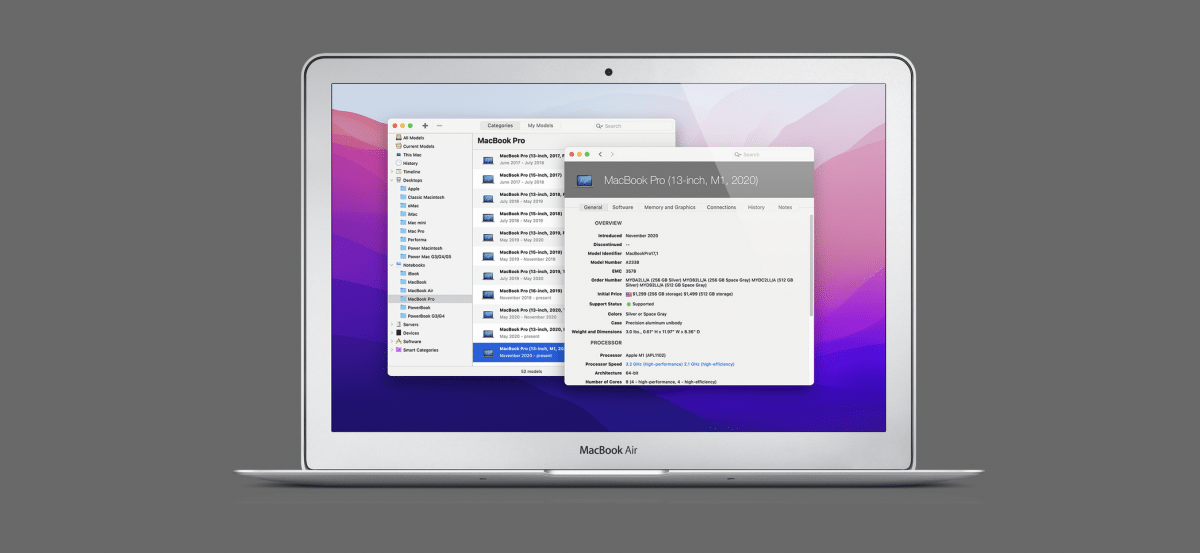
Task: Switch to the My Models tab
Action: pyautogui.click(x=540, y=126)
